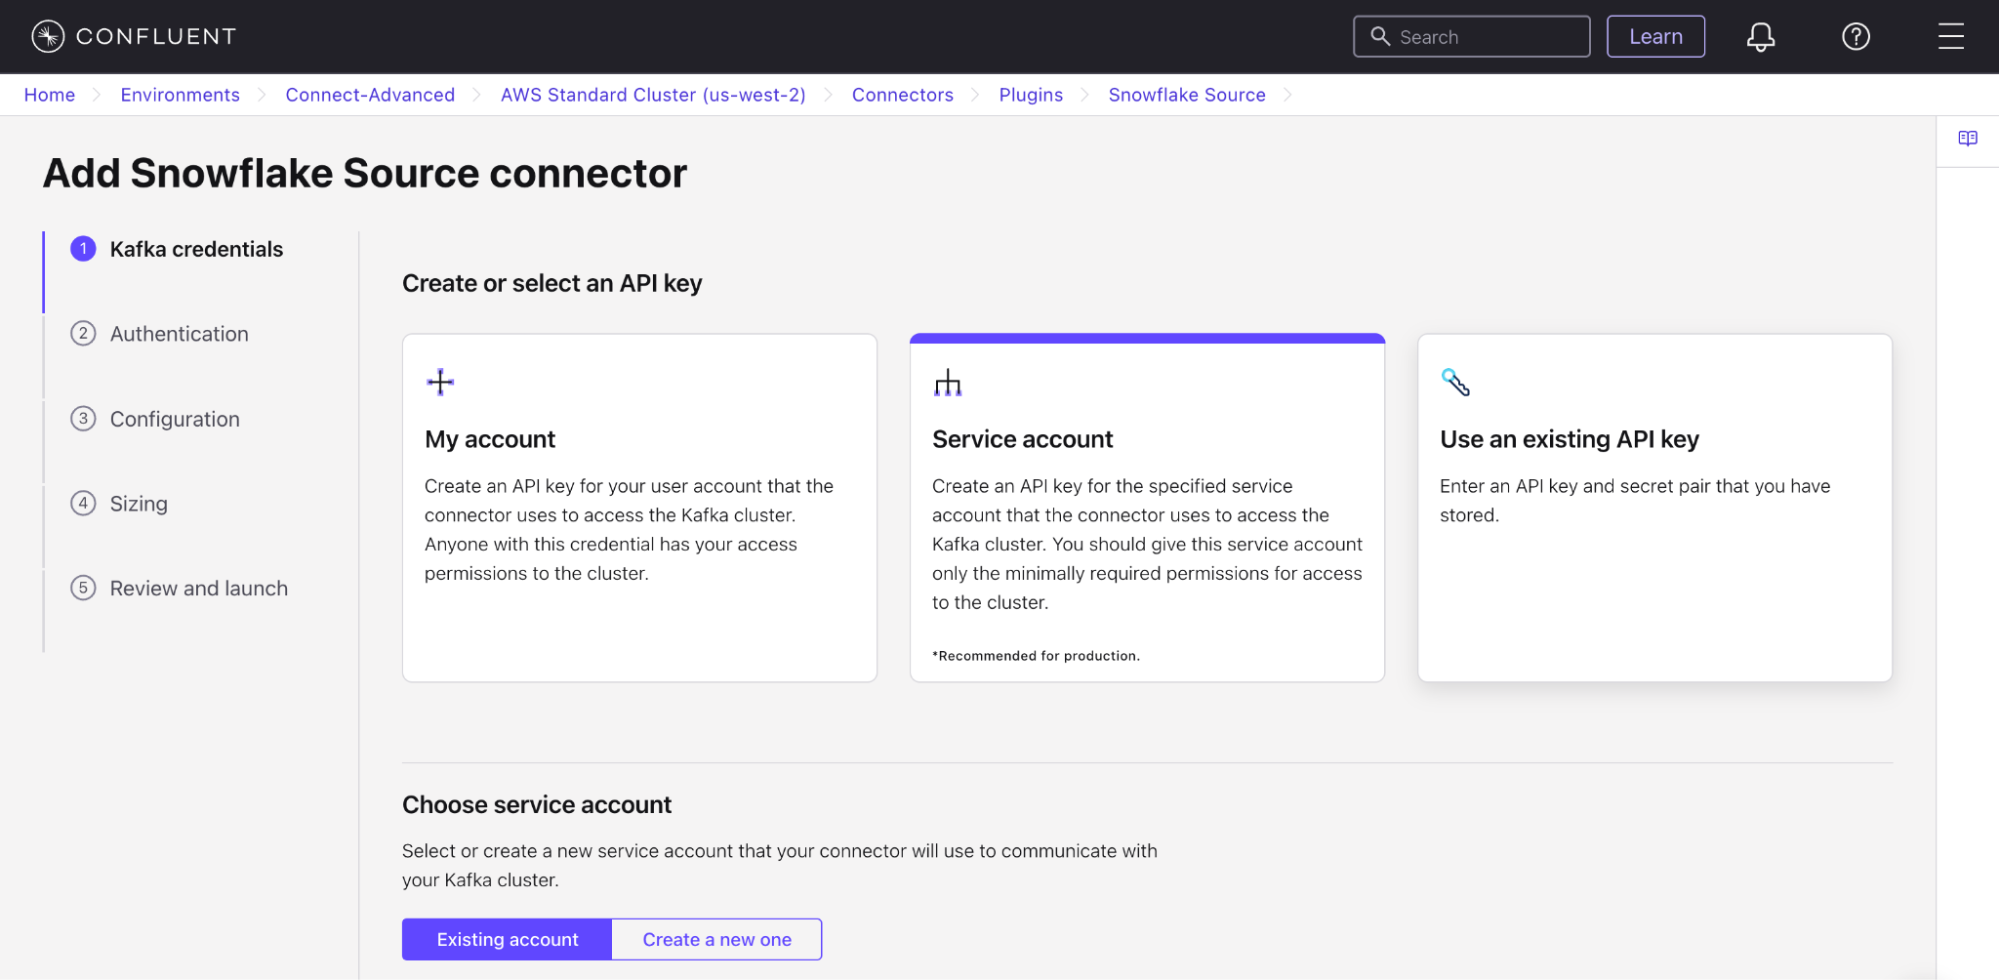The height and width of the screenshot is (980, 1999).
Task: Click the Learn button
Action: (1655, 37)
